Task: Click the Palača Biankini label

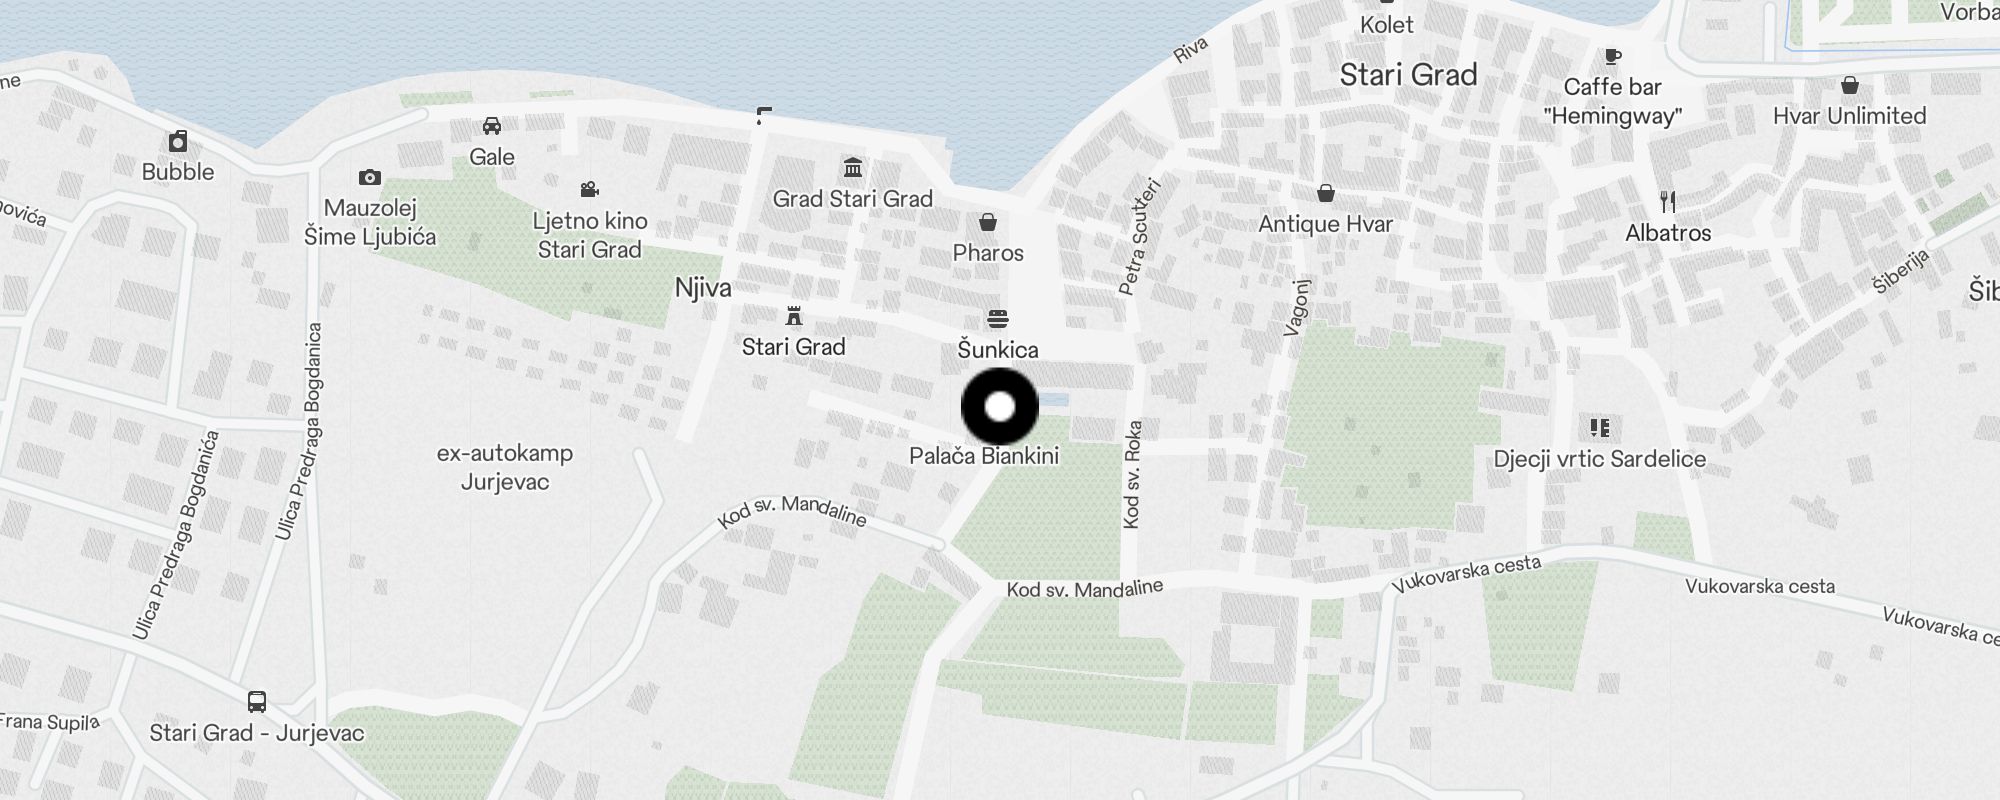Action: pos(984,456)
